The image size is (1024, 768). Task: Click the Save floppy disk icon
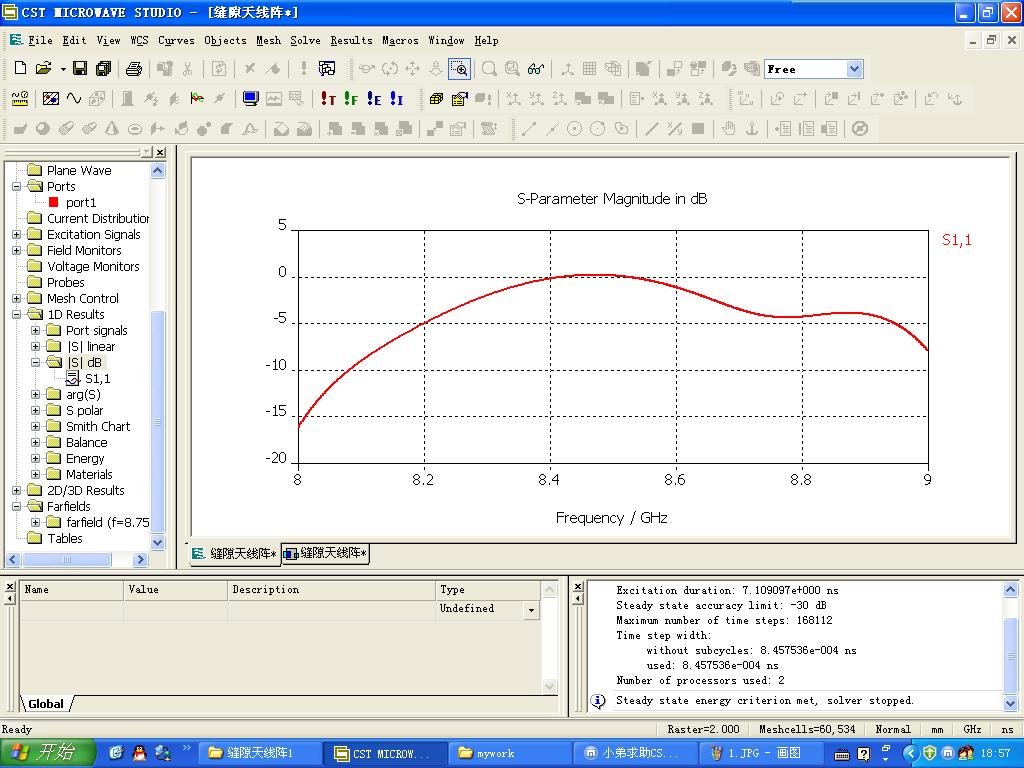click(80, 68)
